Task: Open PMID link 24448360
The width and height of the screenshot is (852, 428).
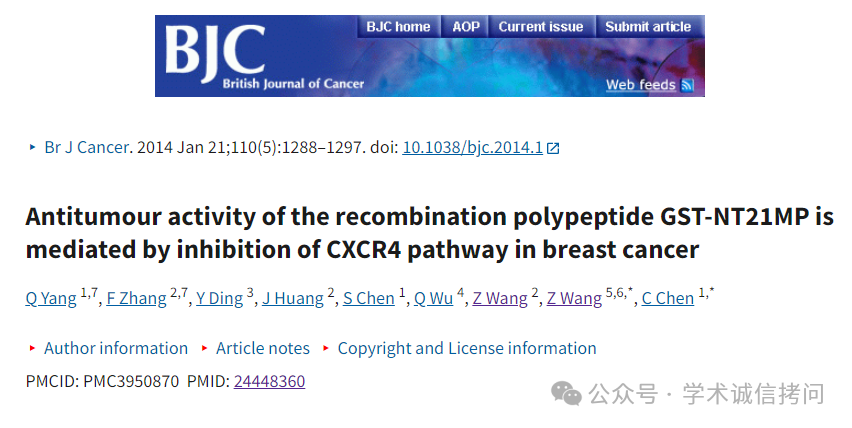Action: [270, 381]
